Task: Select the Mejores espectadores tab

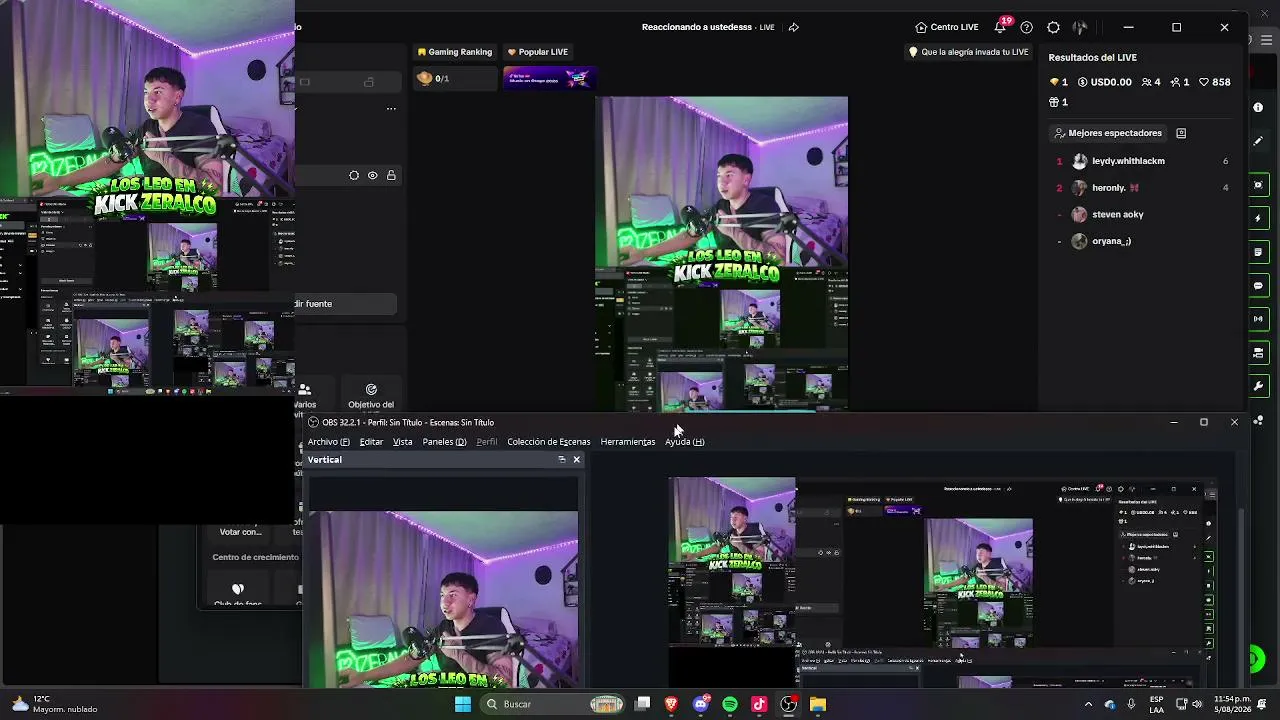Action: tap(1108, 133)
